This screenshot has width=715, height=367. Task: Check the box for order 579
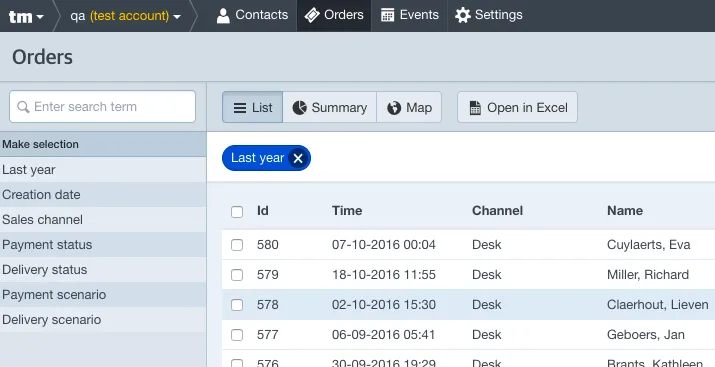237,275
